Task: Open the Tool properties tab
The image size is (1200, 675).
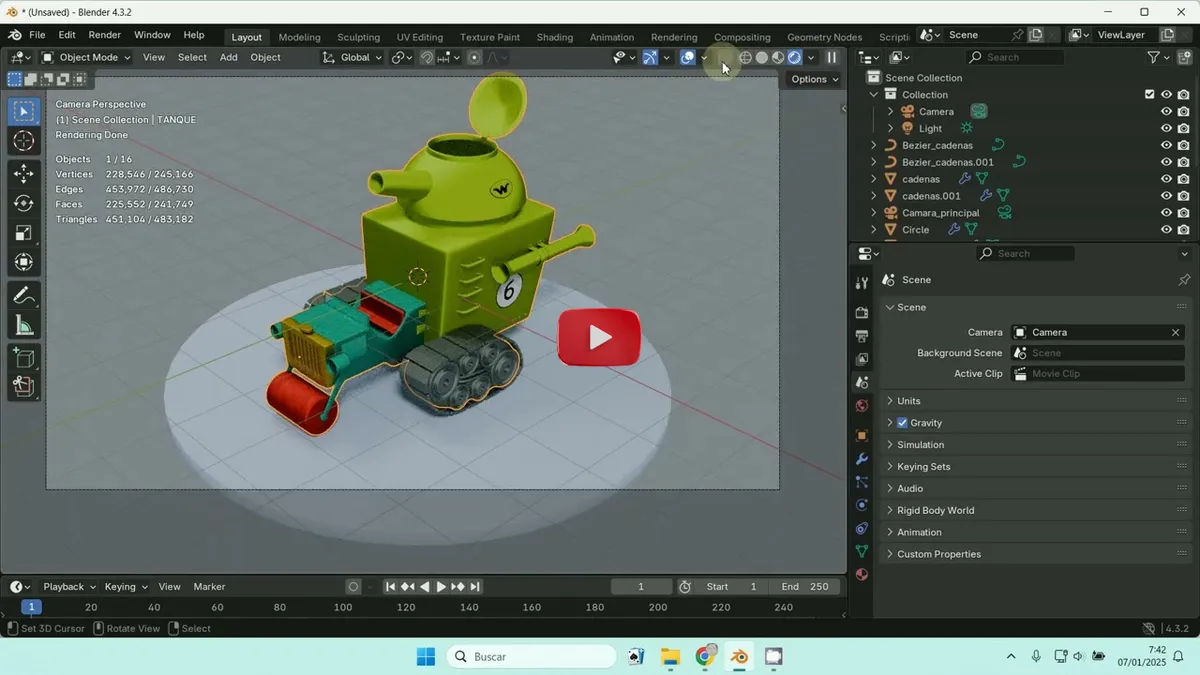Action: point(862,284)
